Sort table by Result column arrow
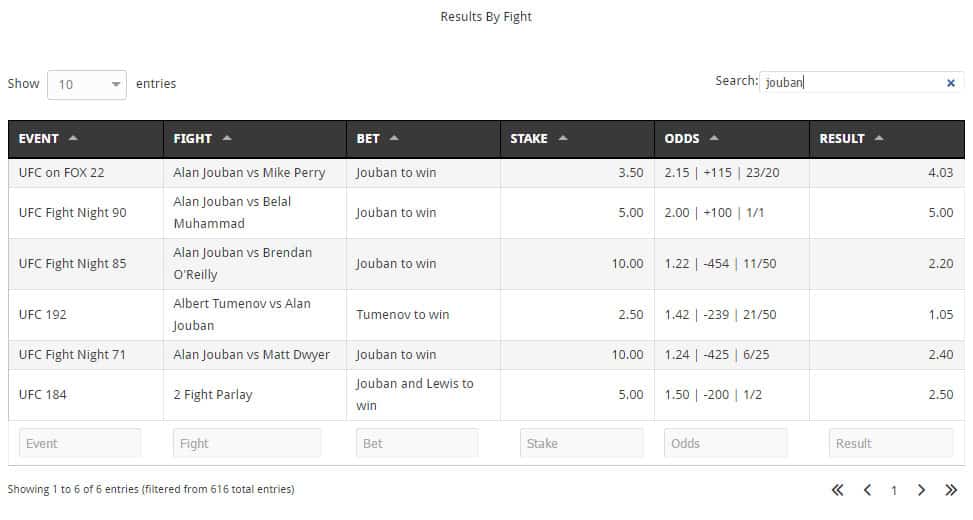 [879, 138]
